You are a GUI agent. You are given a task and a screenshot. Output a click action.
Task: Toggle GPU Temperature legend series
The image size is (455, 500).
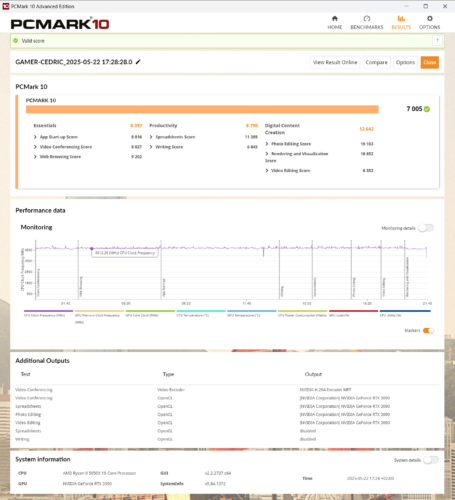click(x=252, y=313)
